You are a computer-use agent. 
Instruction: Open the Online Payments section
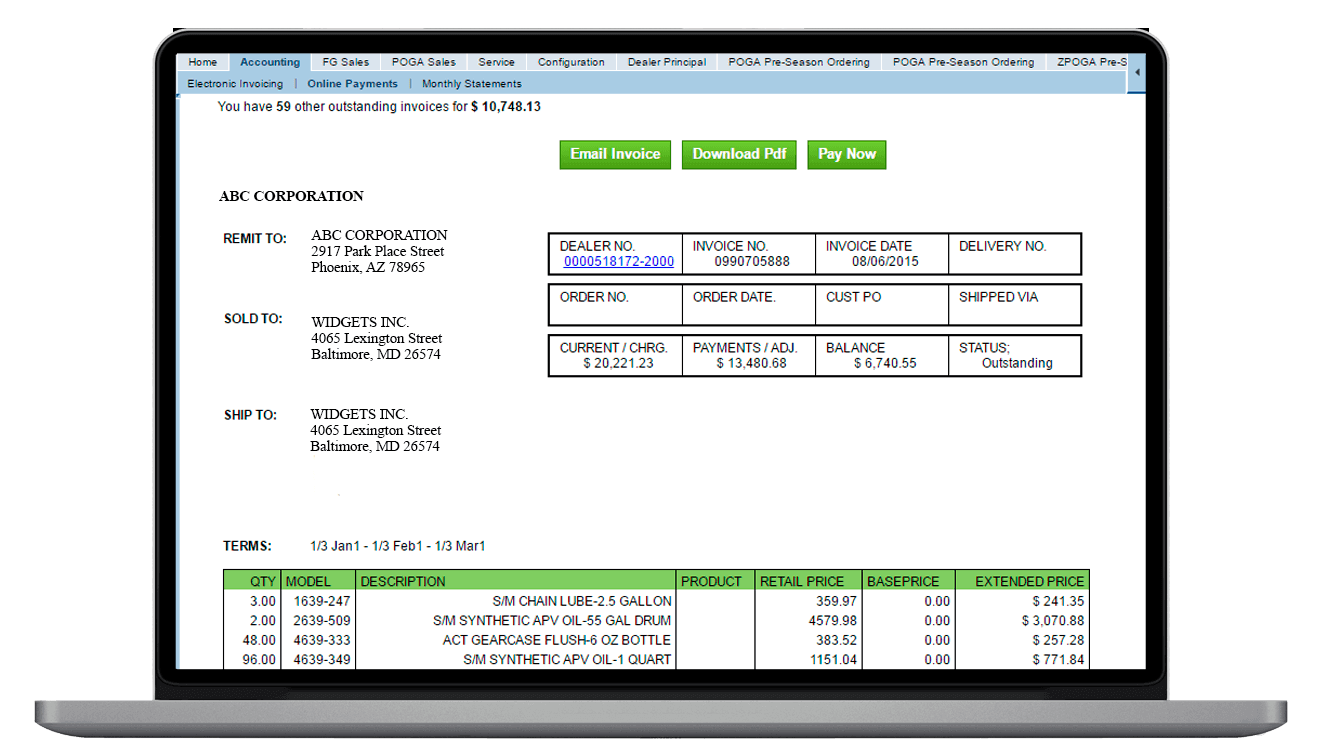click(x=351, y=84)
